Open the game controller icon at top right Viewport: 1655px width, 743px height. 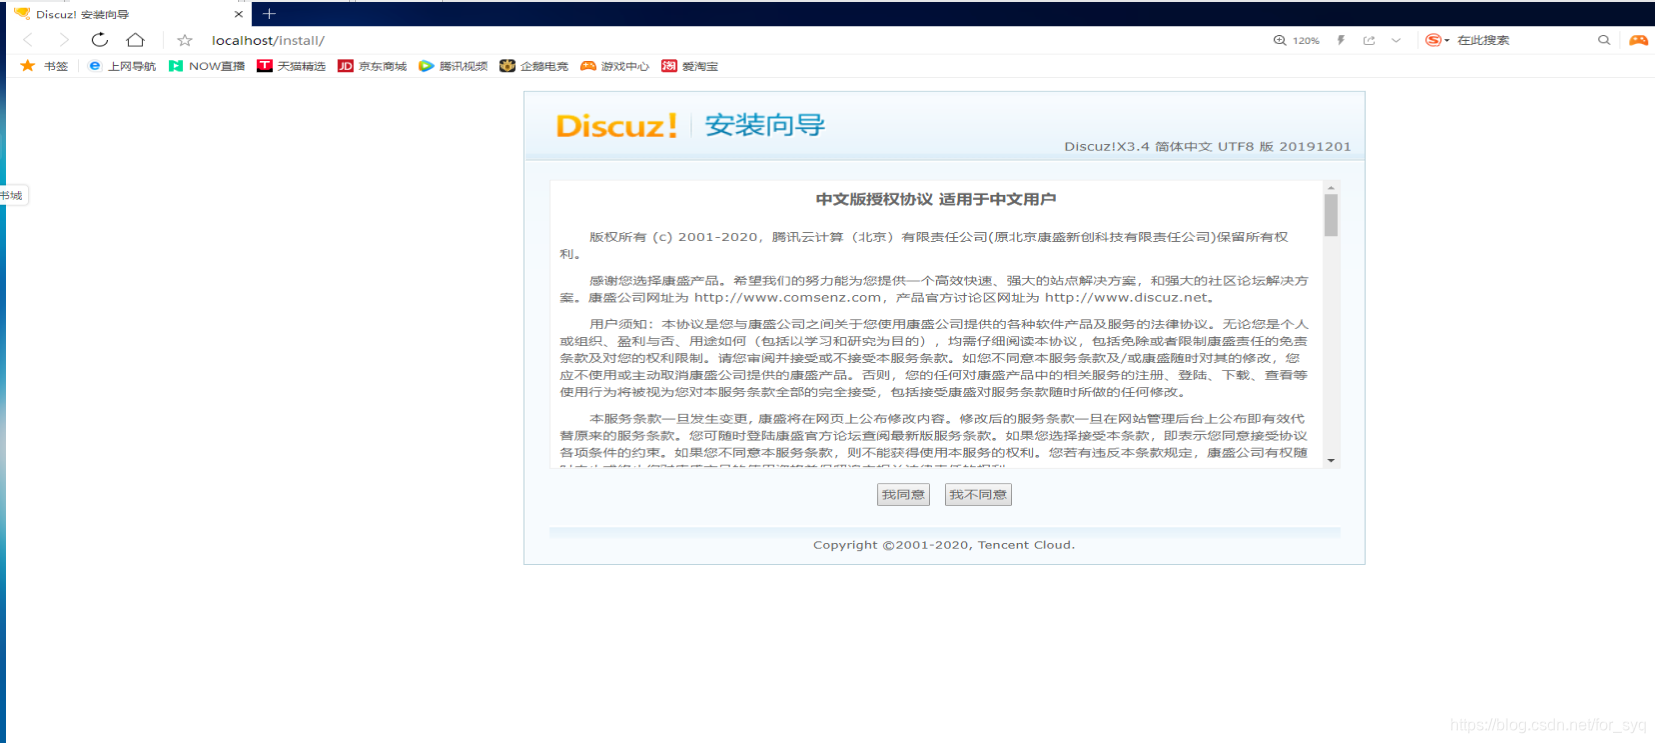click(x=1638, y=40)
